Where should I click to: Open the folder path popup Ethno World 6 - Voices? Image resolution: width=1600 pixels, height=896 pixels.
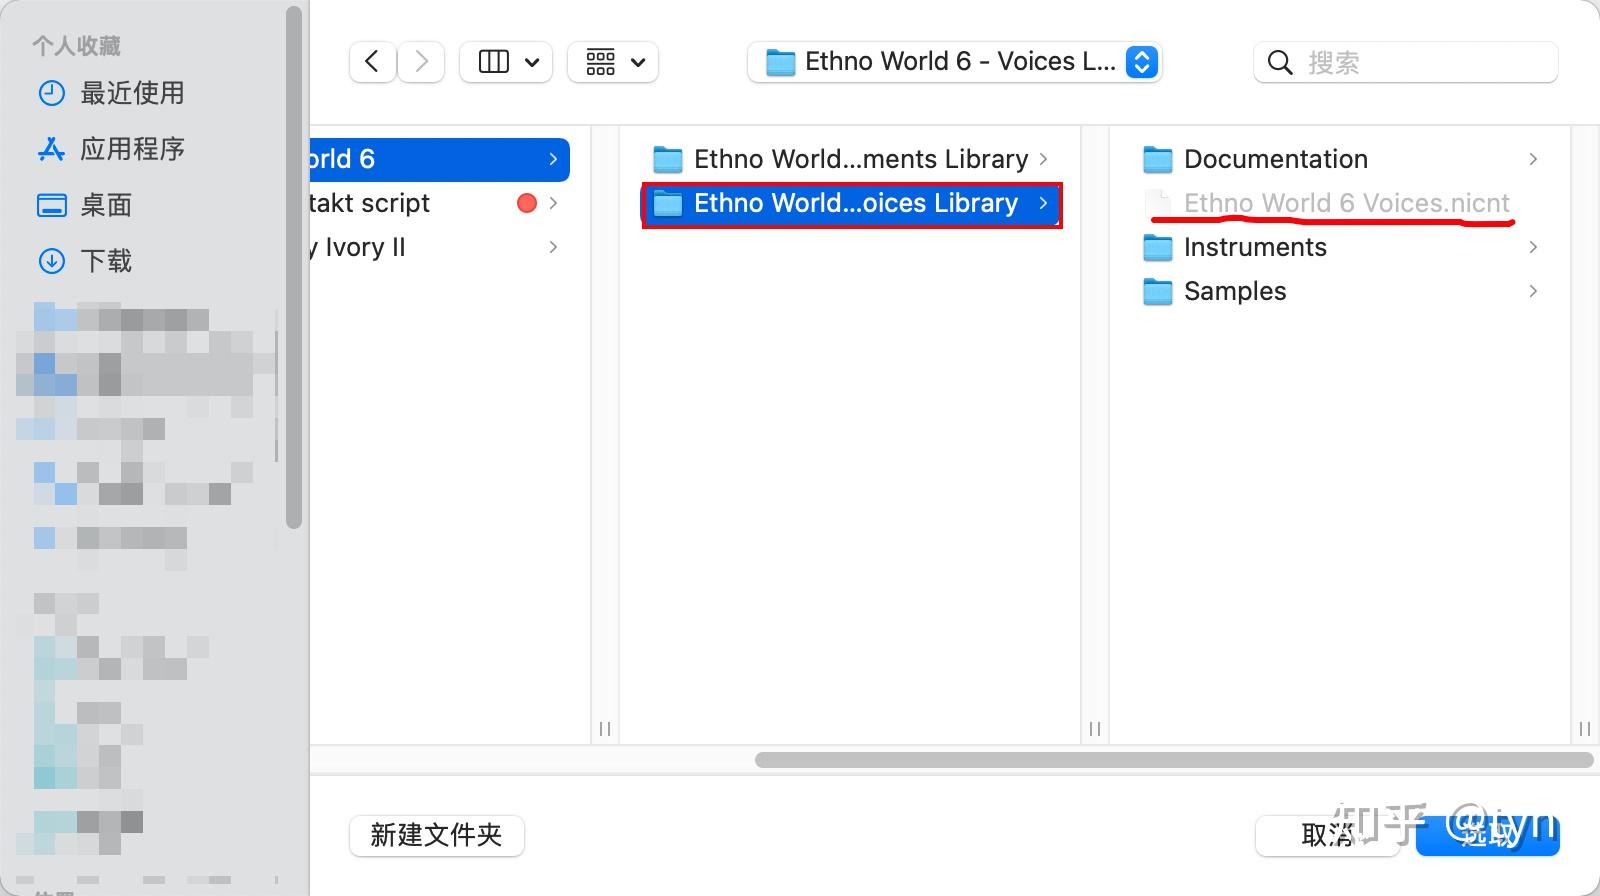click(954, 62)
